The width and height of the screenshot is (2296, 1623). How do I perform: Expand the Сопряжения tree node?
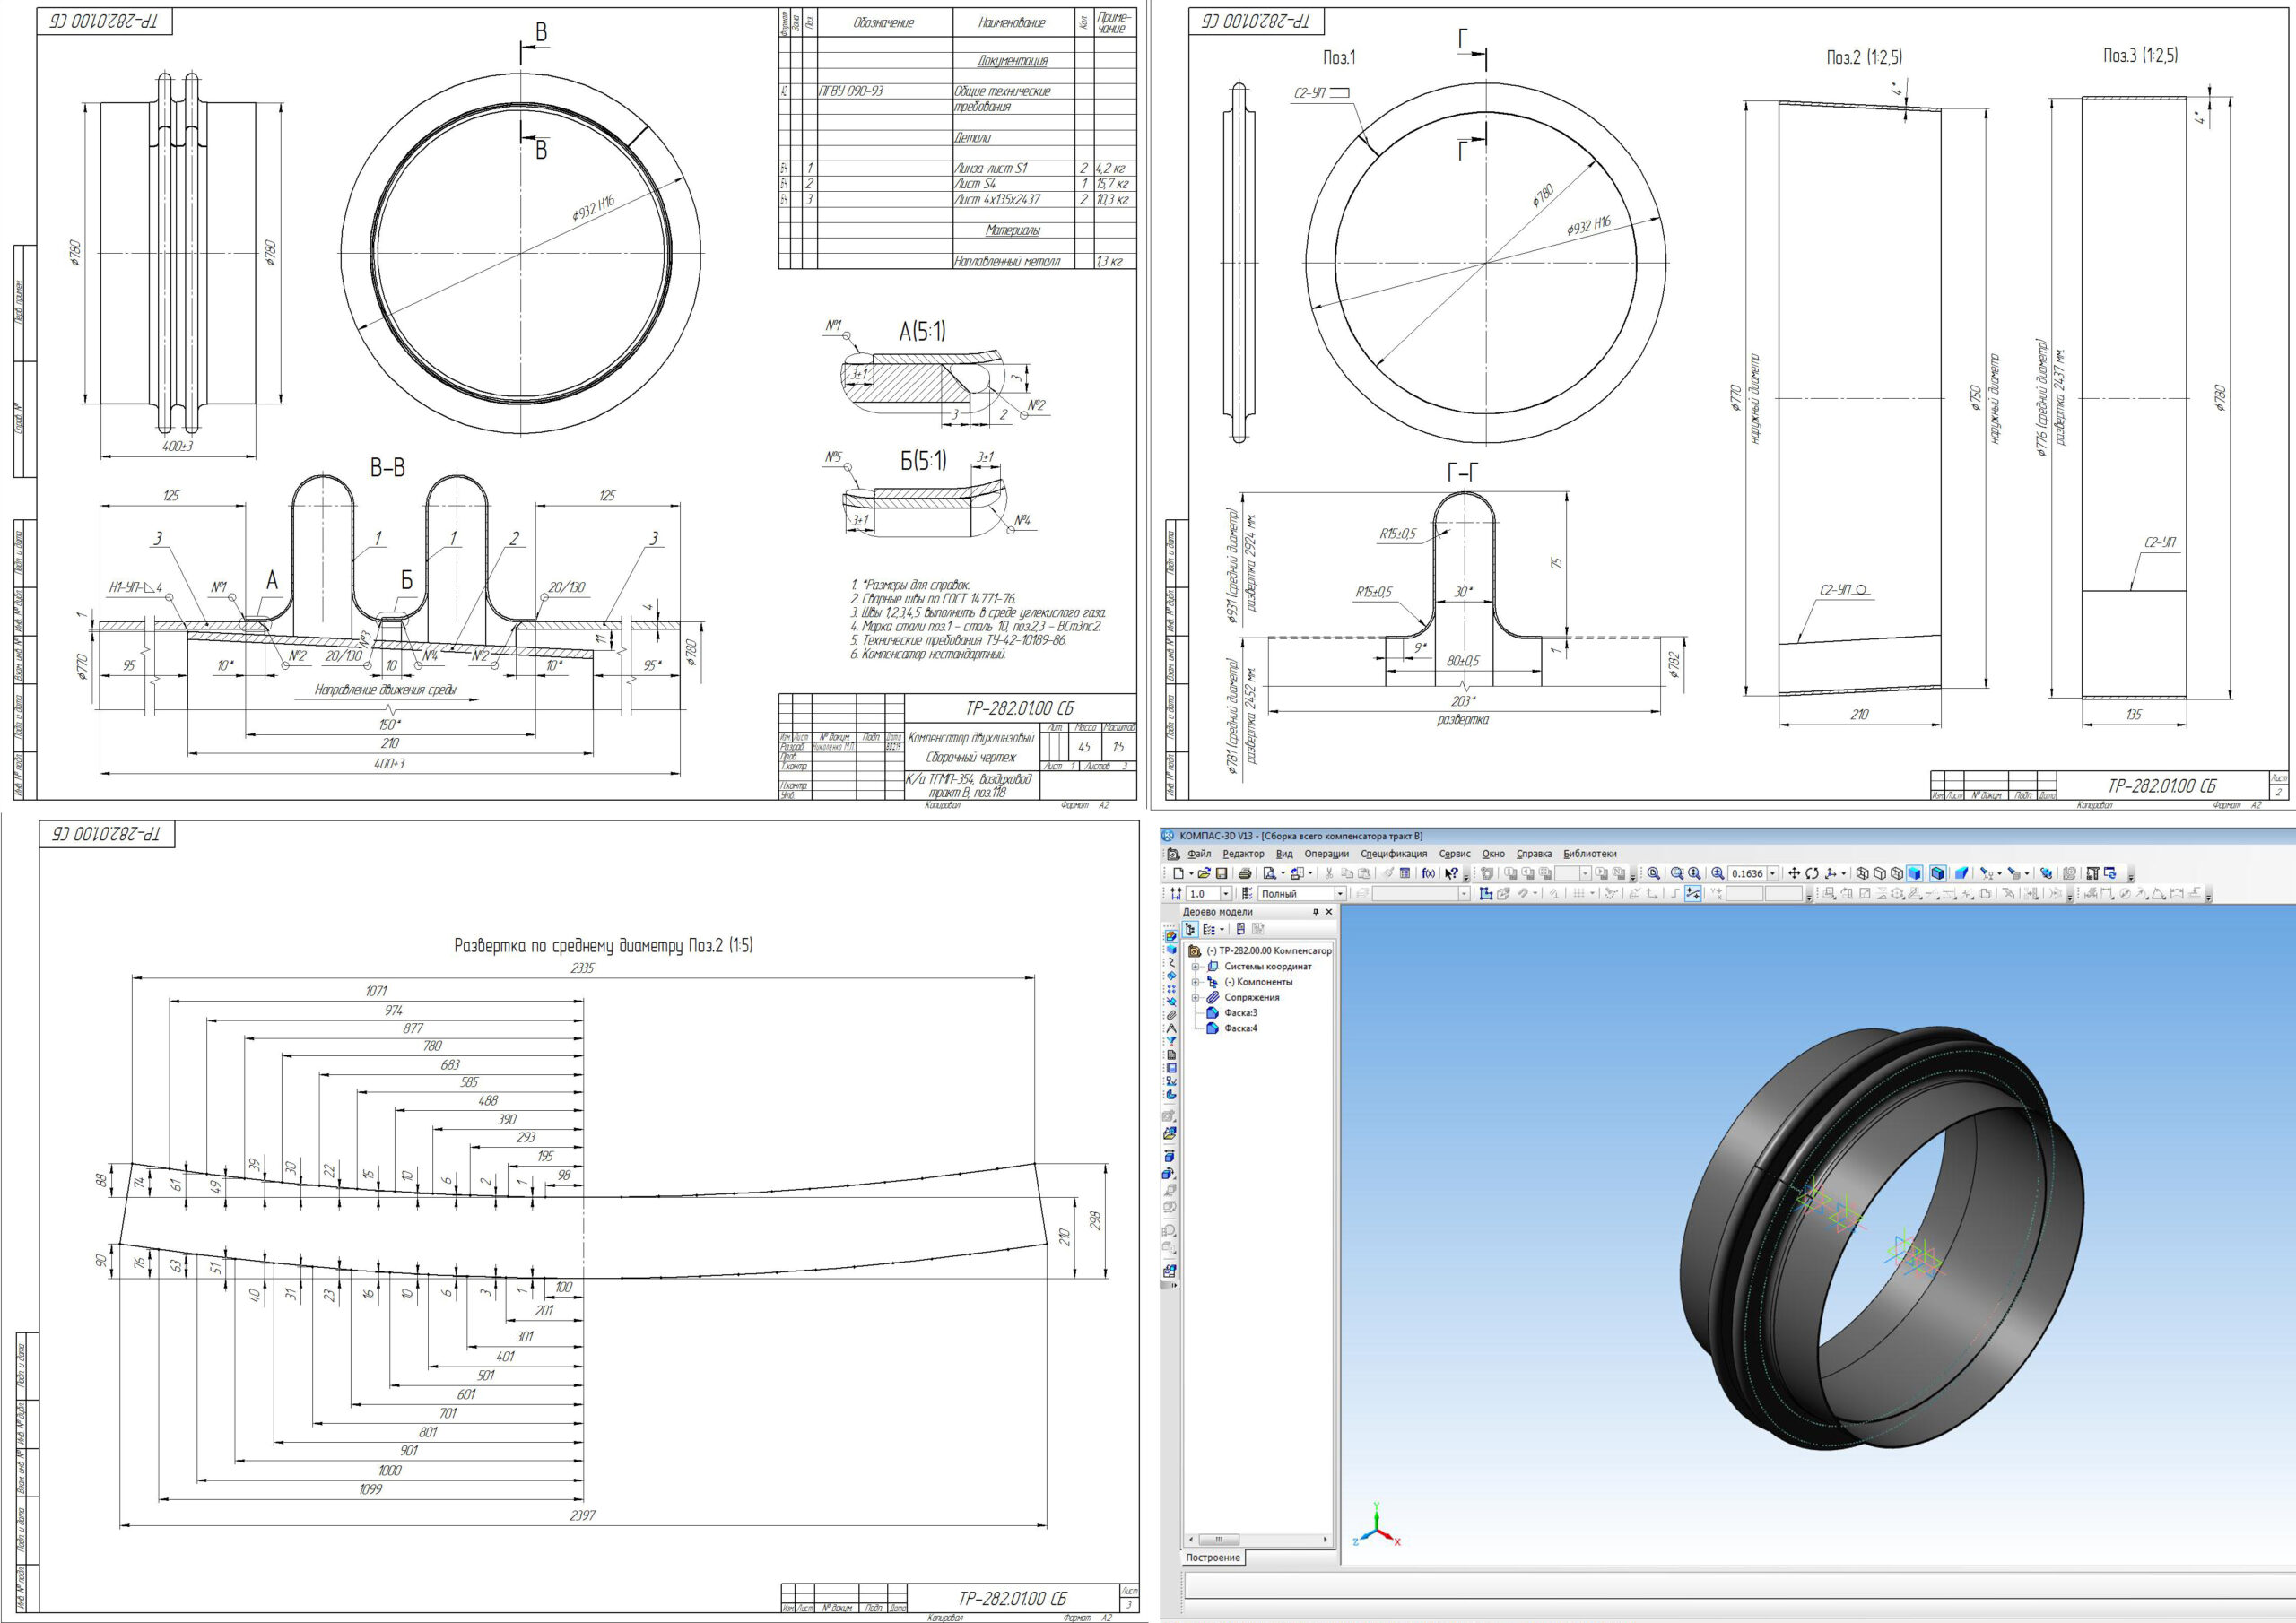click(1196, 998)
